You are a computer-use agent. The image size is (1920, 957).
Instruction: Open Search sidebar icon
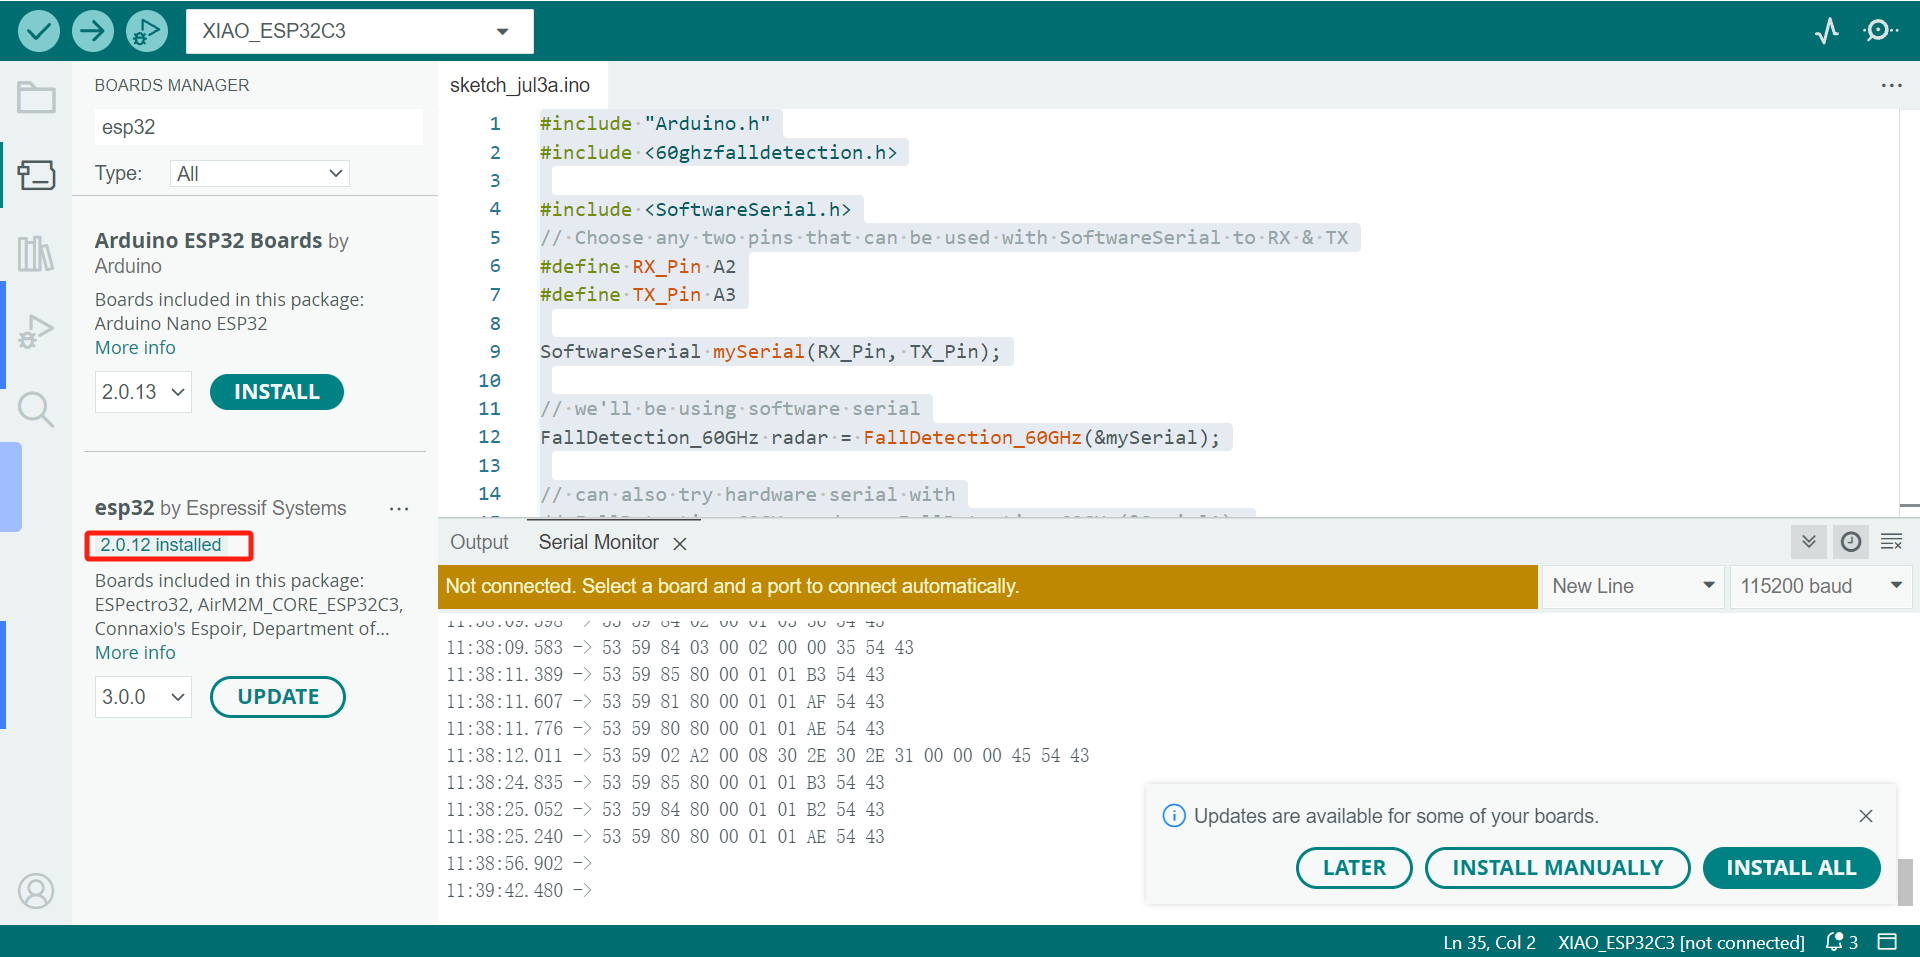click(36, 409)
